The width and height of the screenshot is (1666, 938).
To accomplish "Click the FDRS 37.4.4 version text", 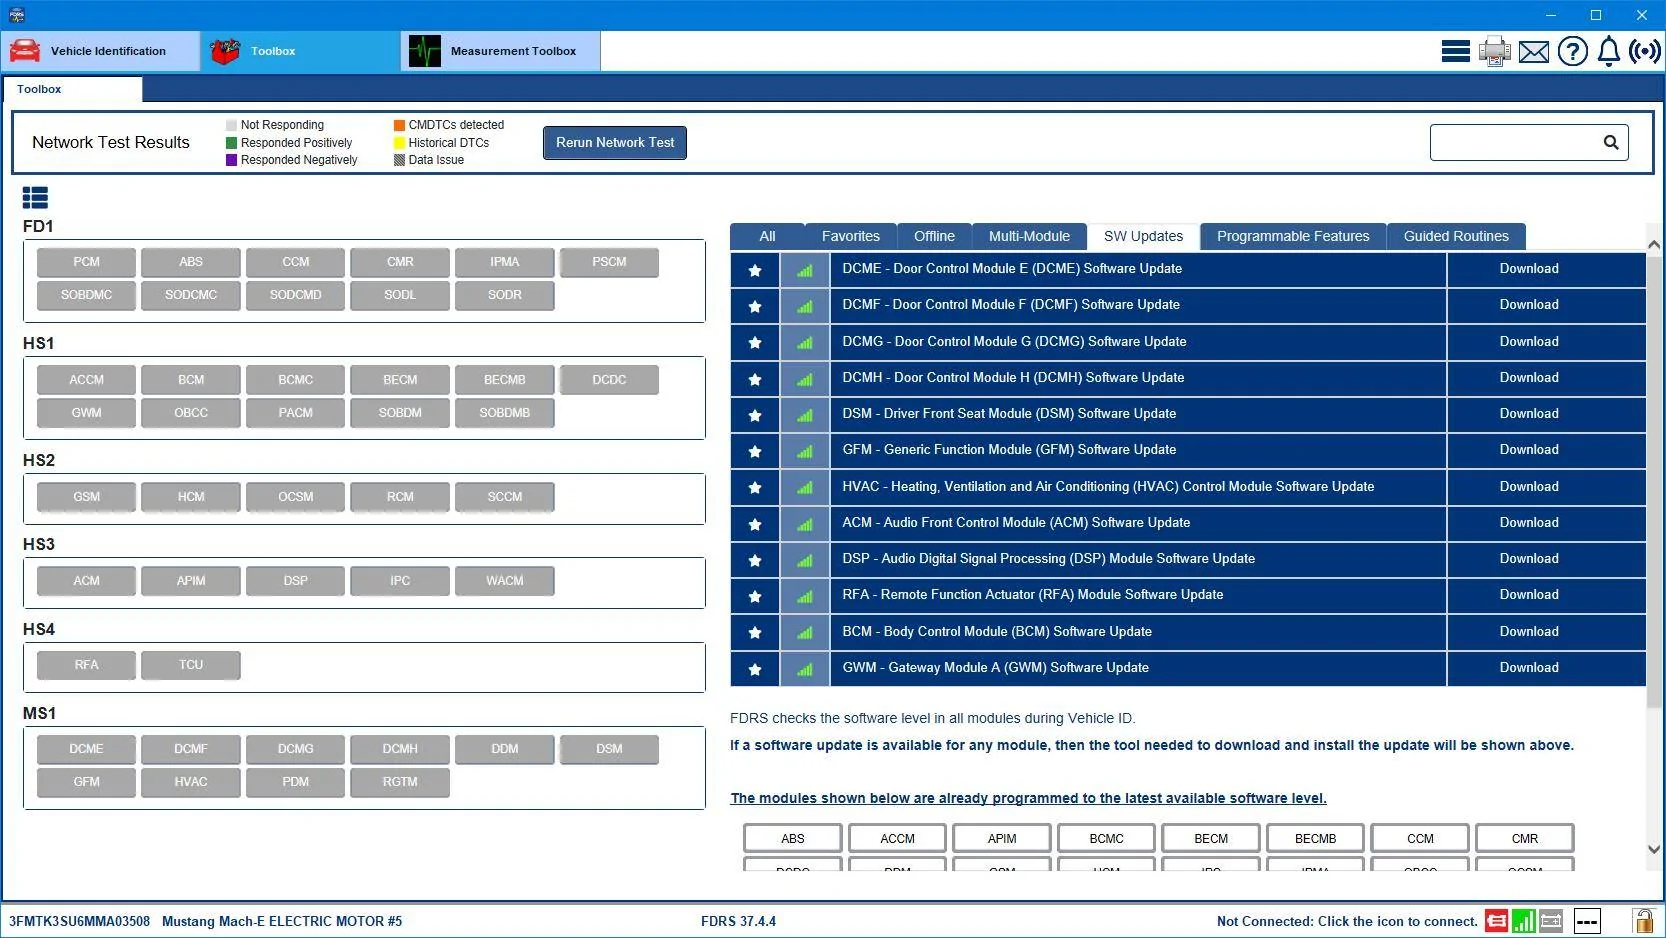I will 738,922.
